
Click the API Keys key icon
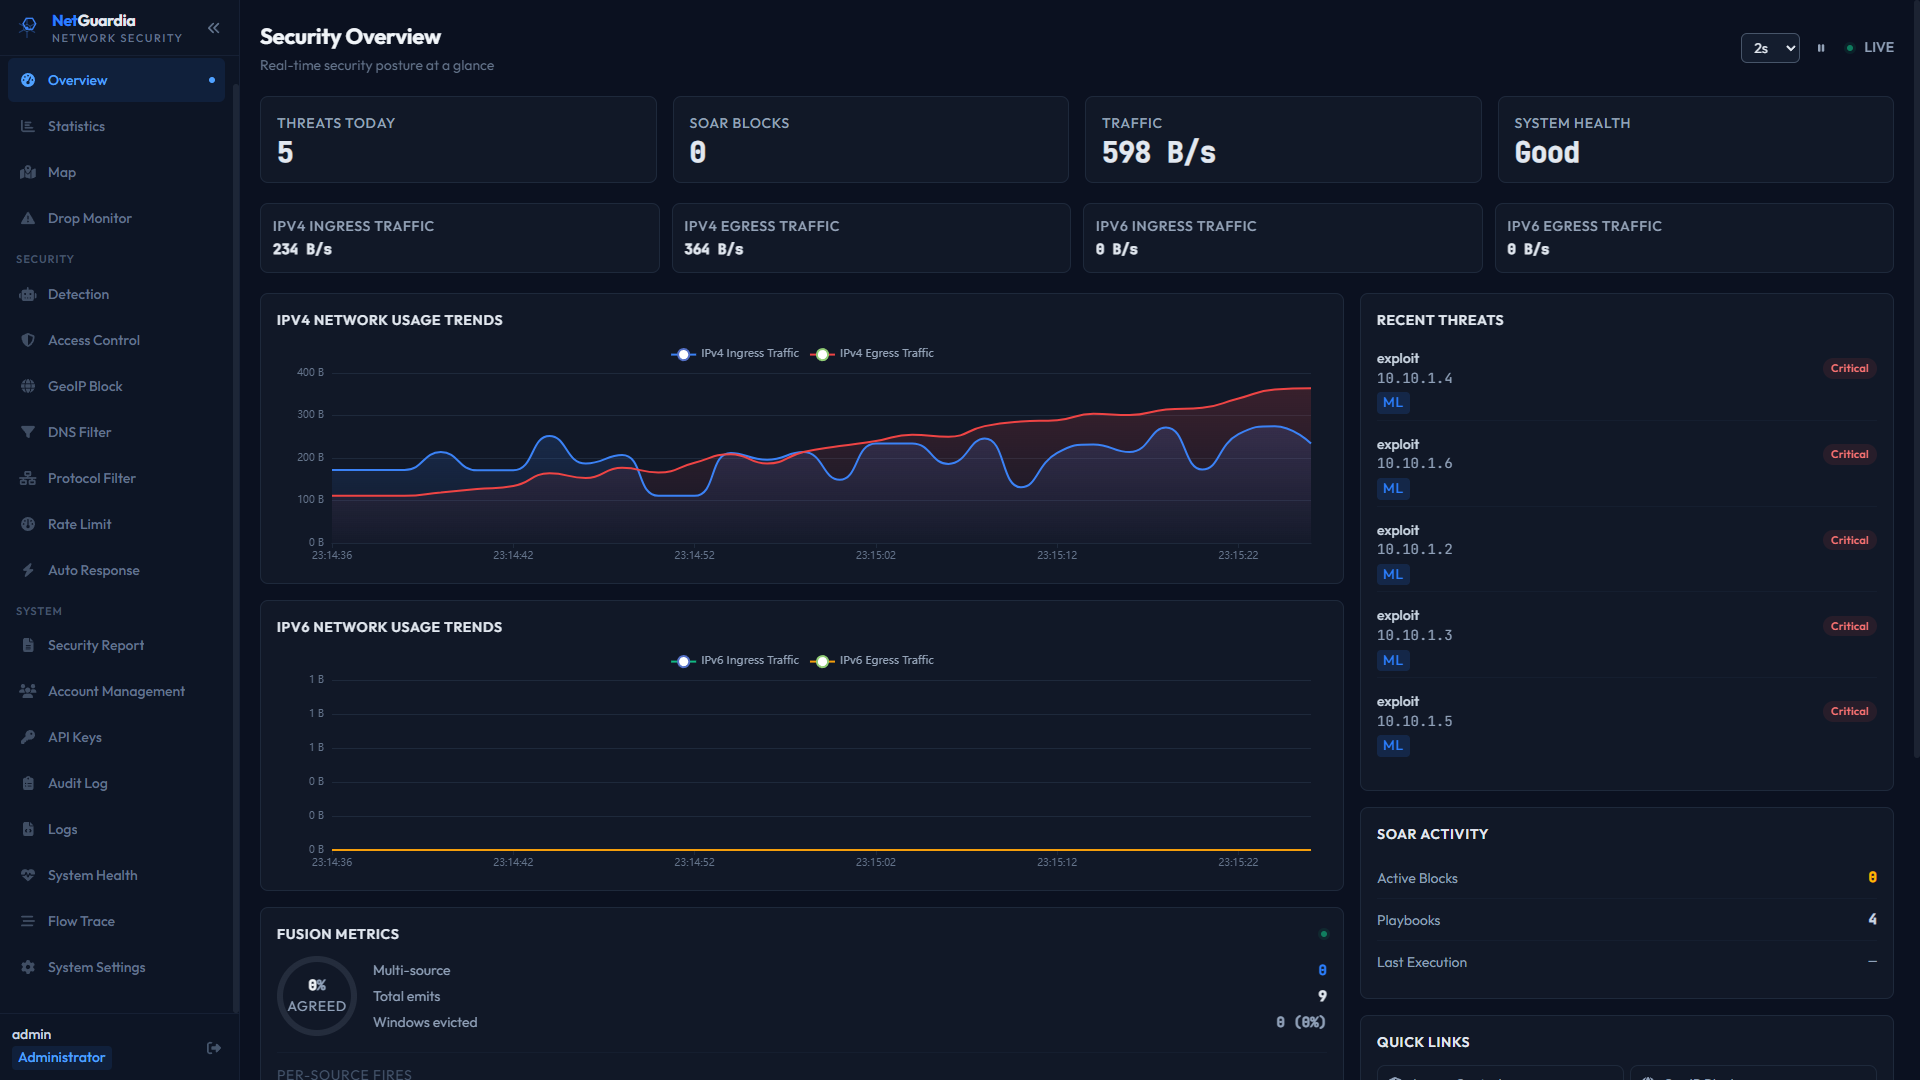click(x=28, y=737)
